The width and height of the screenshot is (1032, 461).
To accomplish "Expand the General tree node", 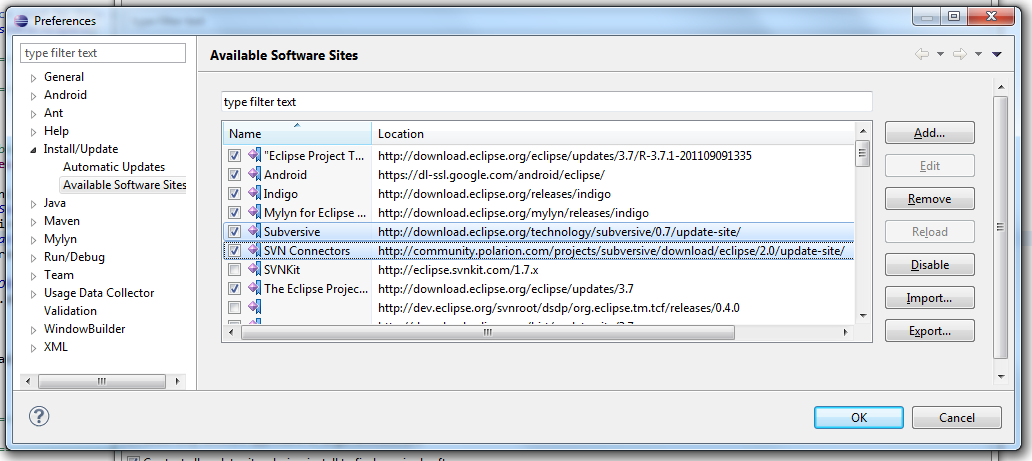I will 34,78.
